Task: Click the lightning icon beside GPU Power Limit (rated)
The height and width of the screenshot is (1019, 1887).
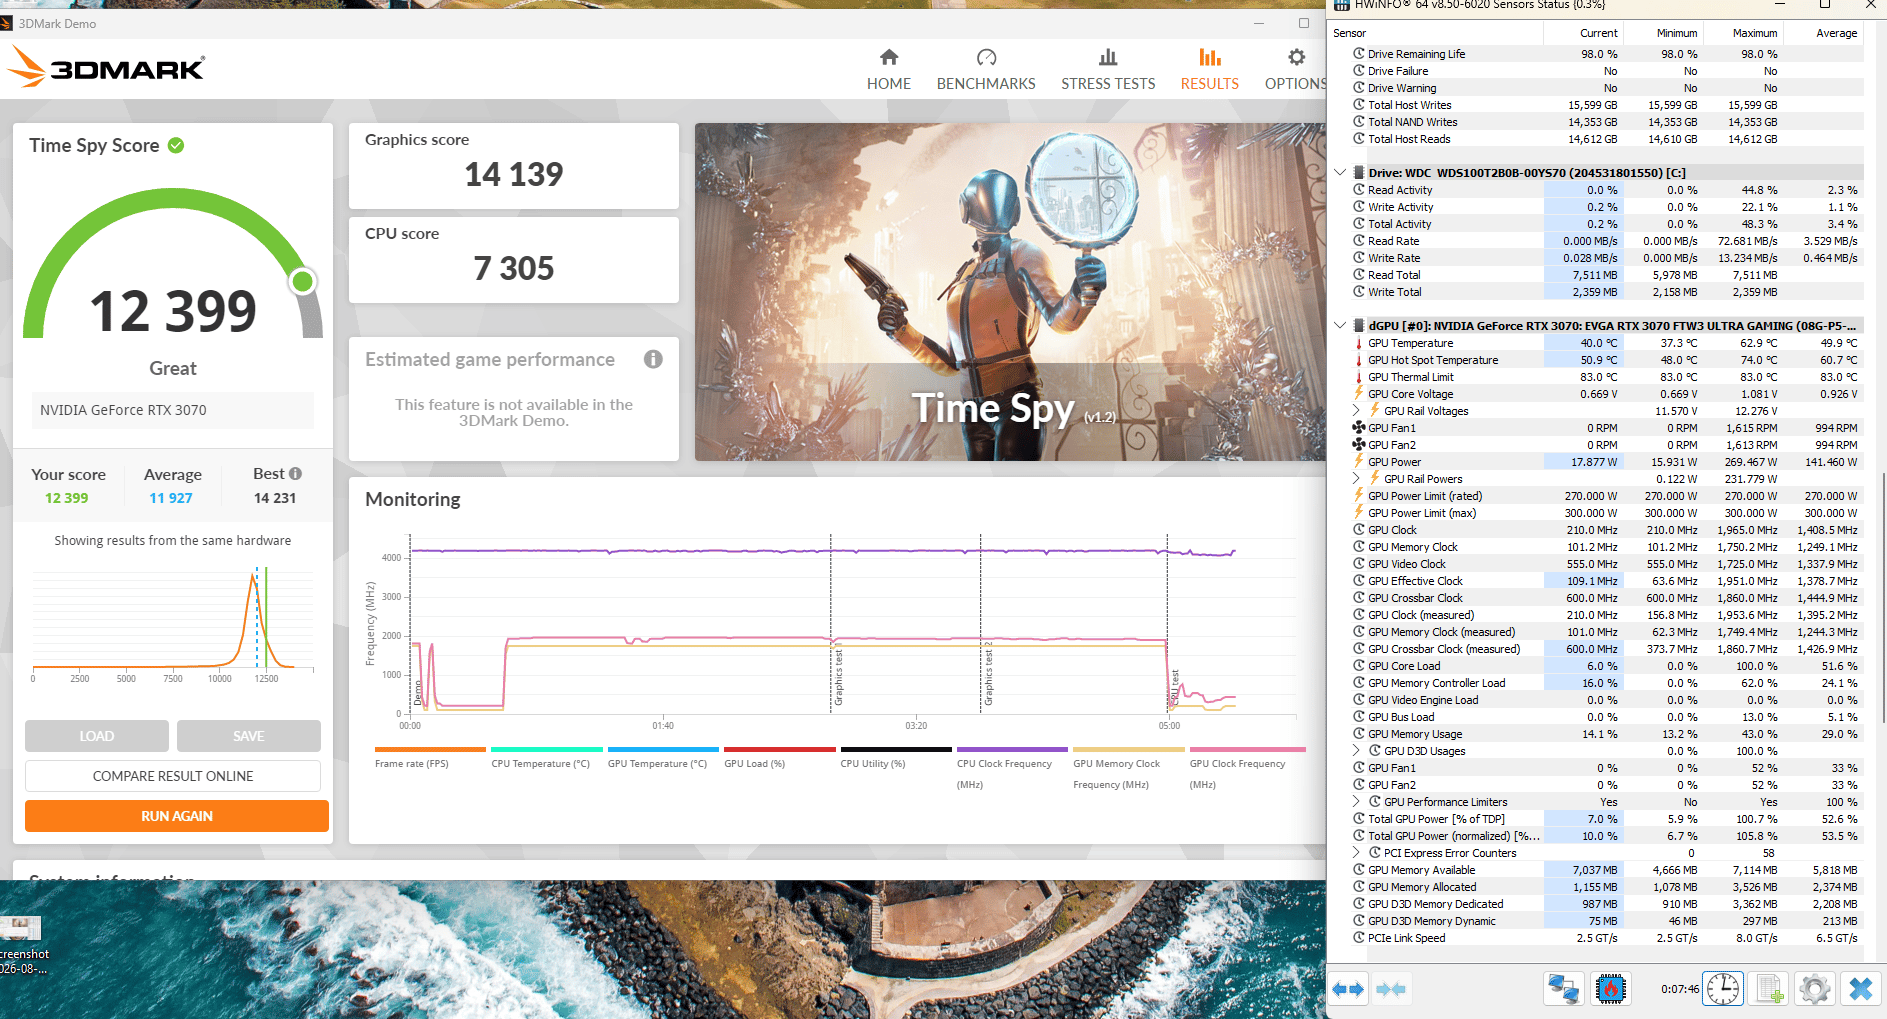Action: (1359, 496)
